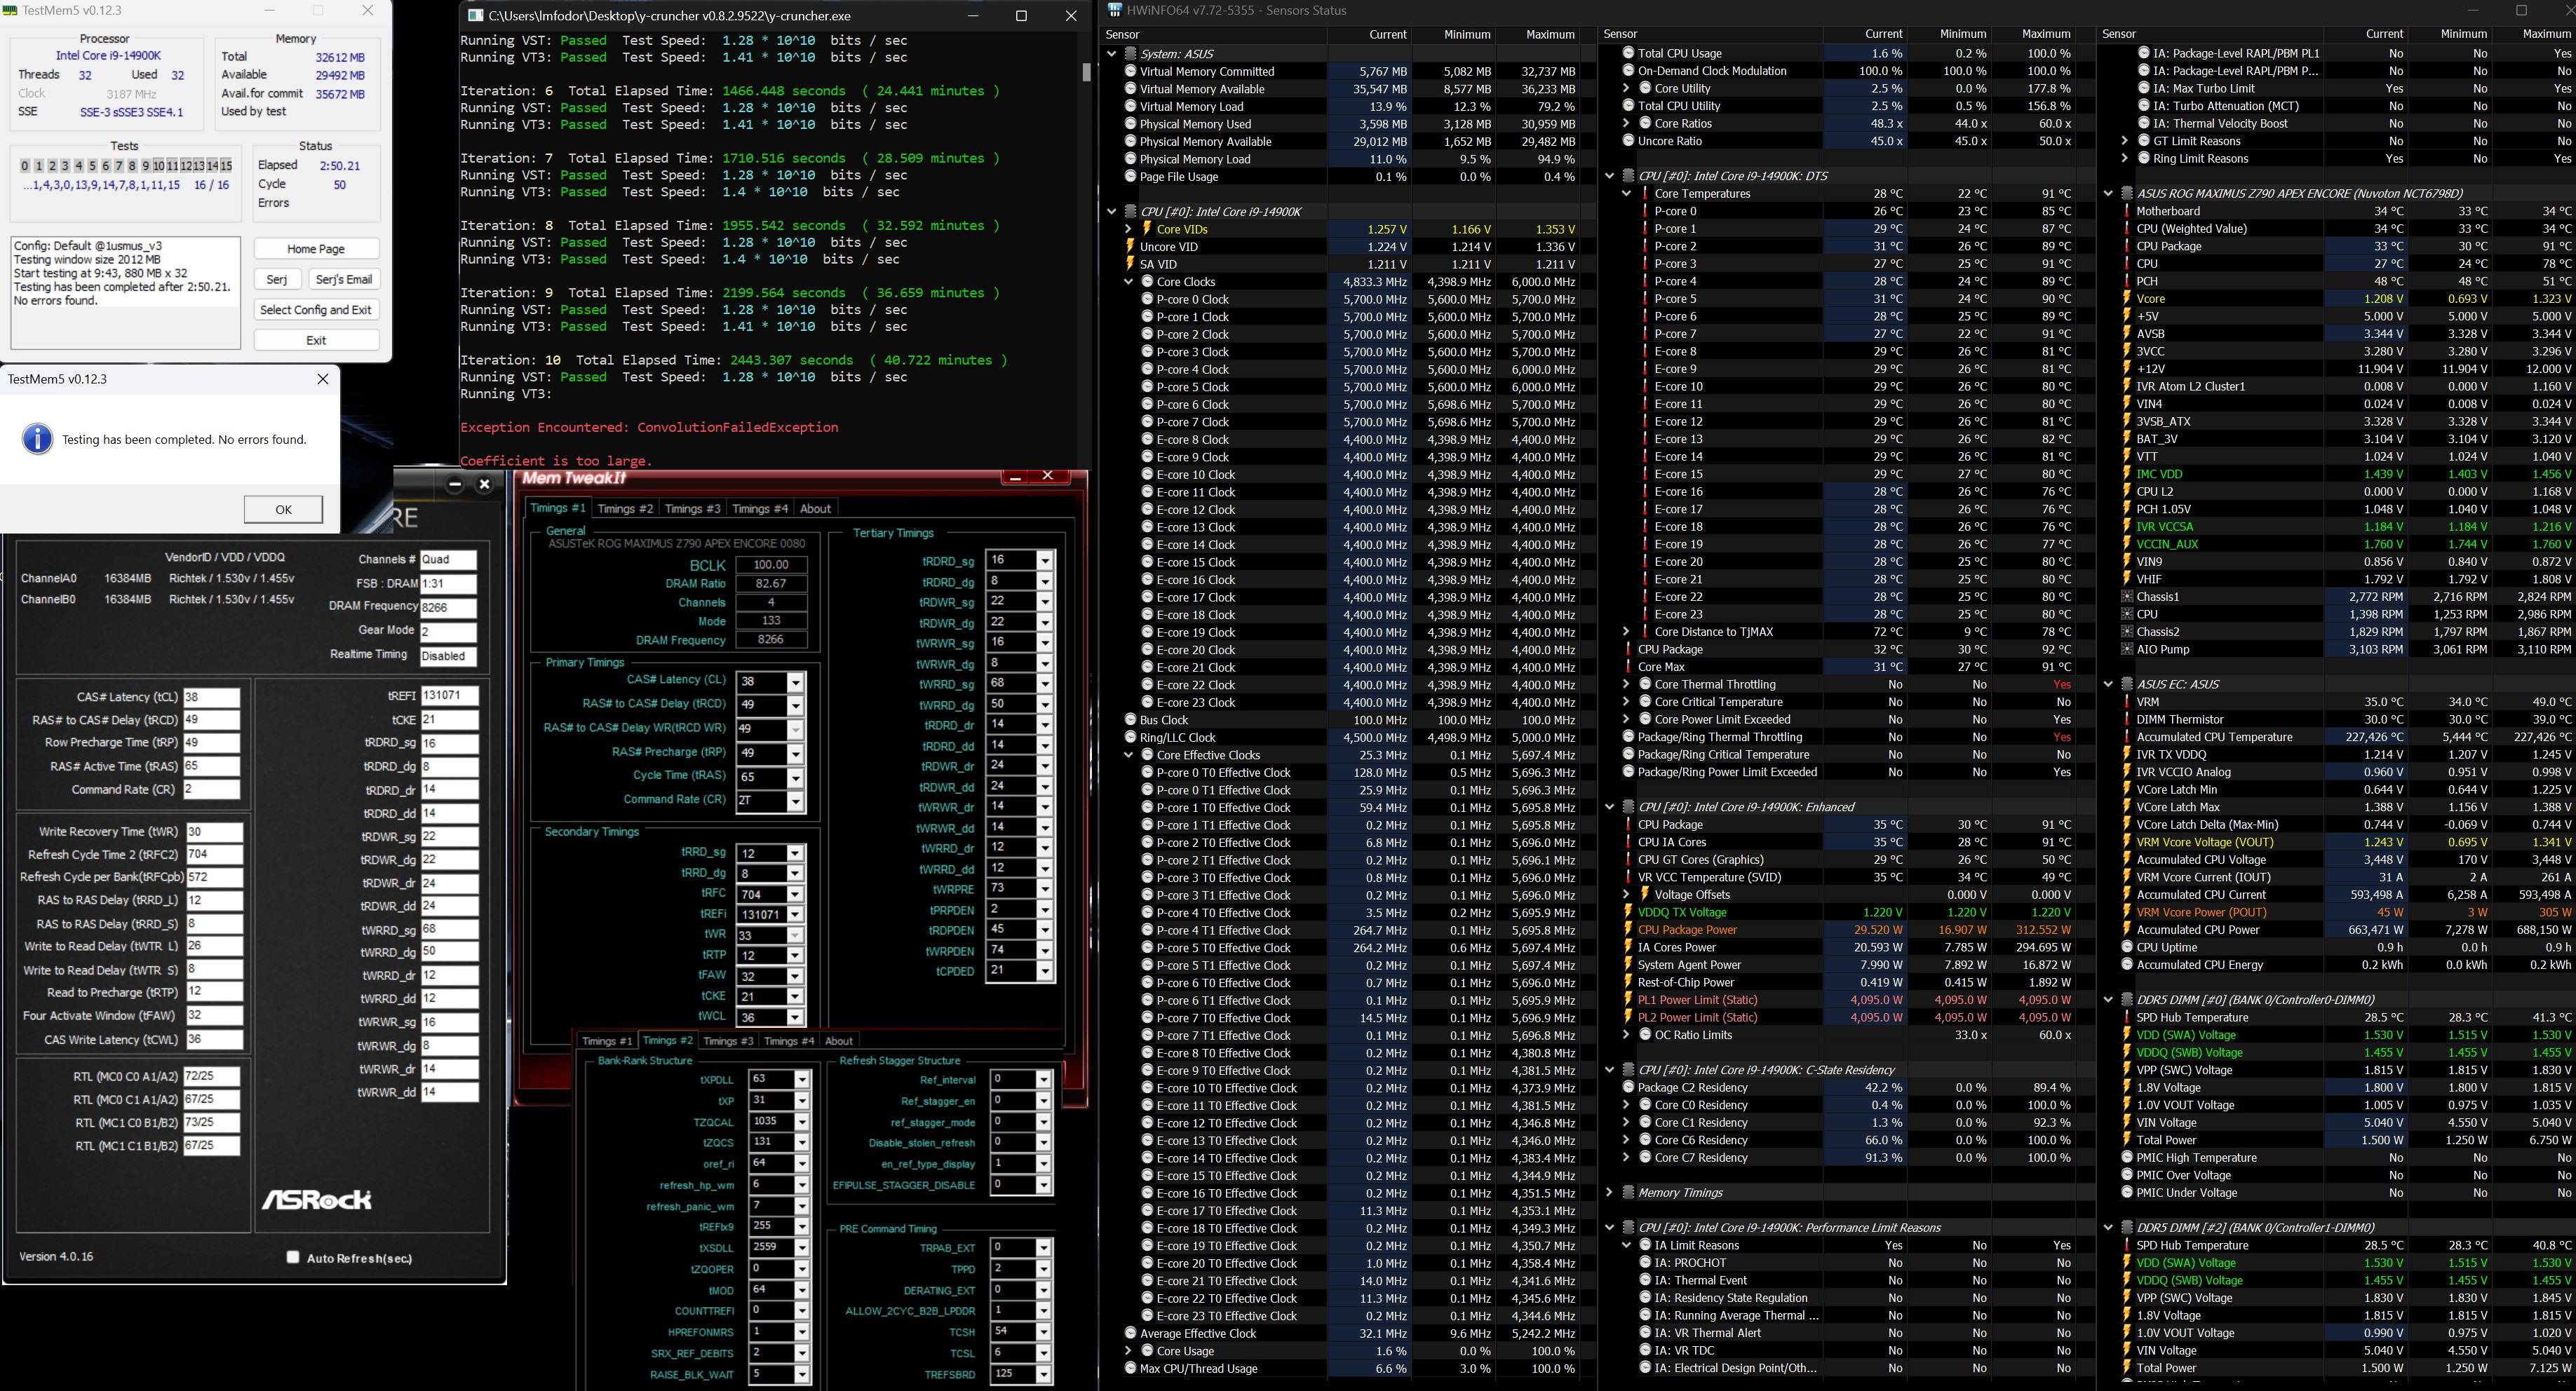Click the Serj button
This screenshot has height=1391, width=2576.
pos(277,280)
